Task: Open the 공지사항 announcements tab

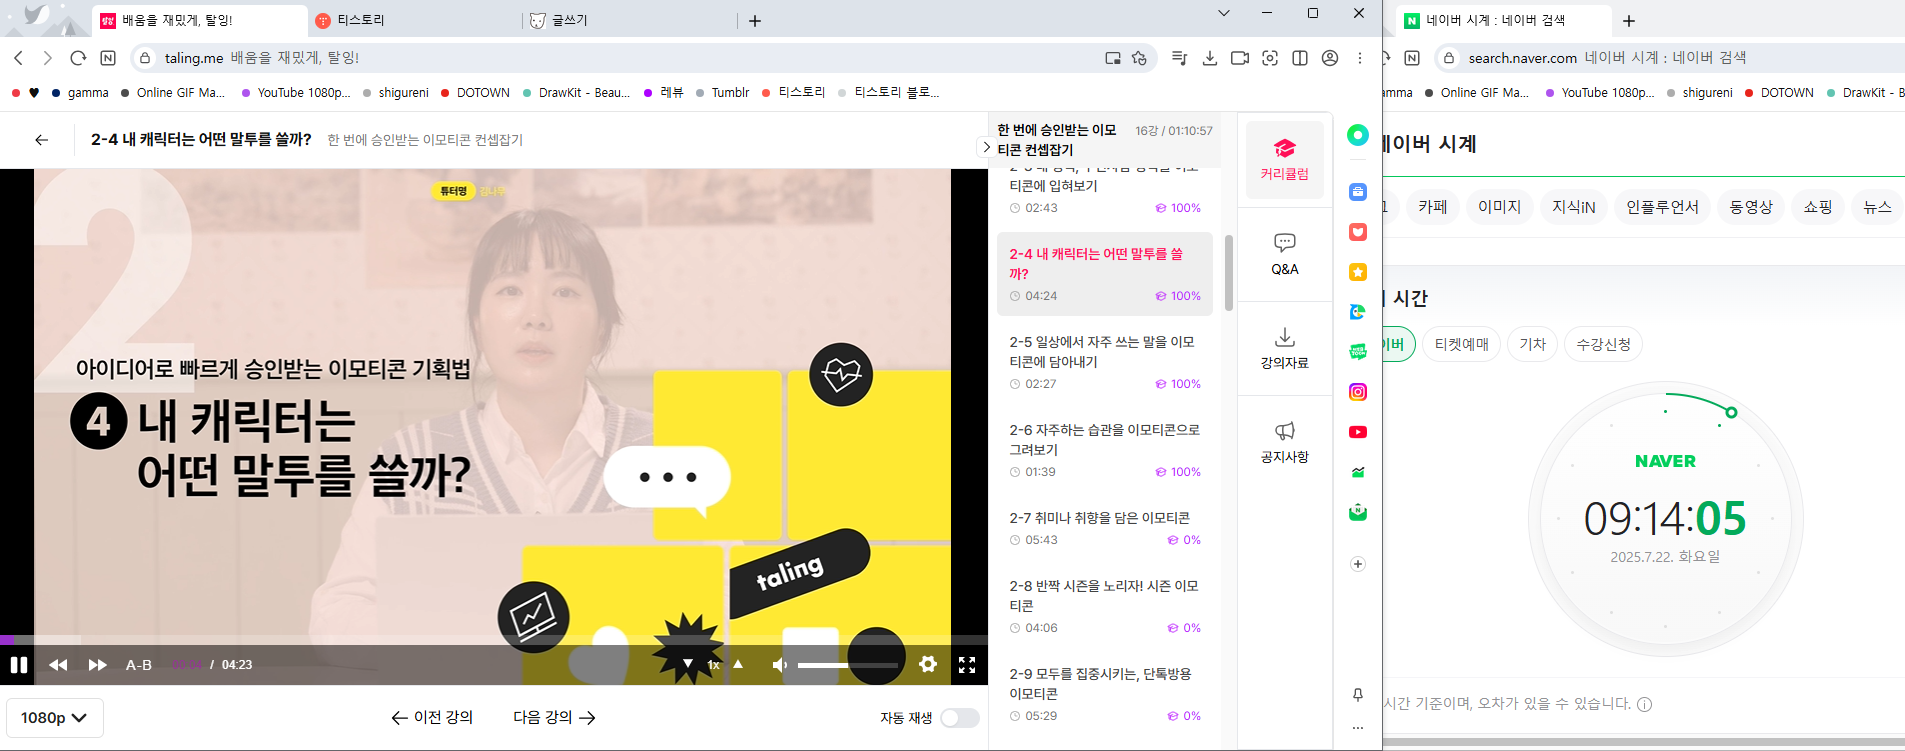Action: [1285, 442]
